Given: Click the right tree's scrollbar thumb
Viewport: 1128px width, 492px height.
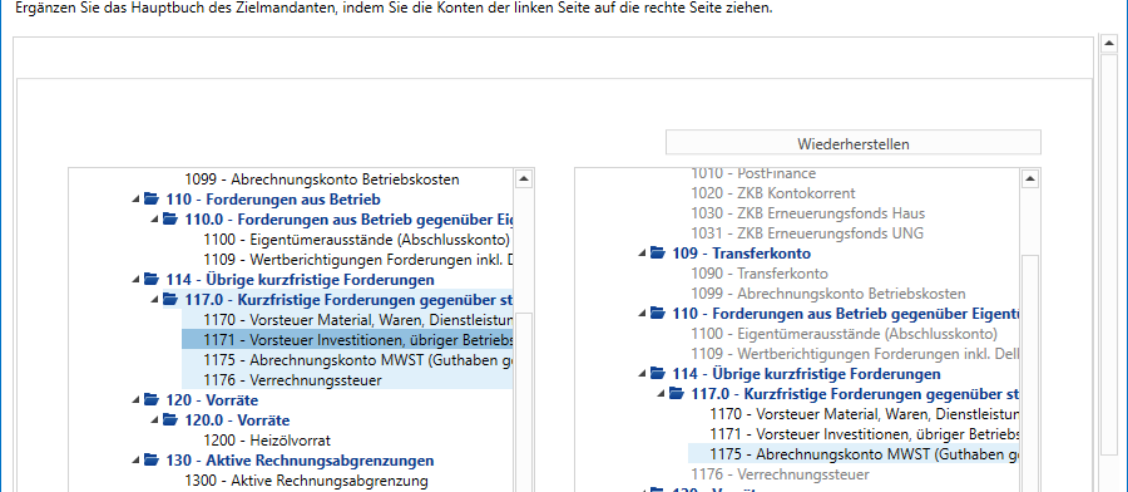Looking at the screenshot, I should click(1030, 373).
